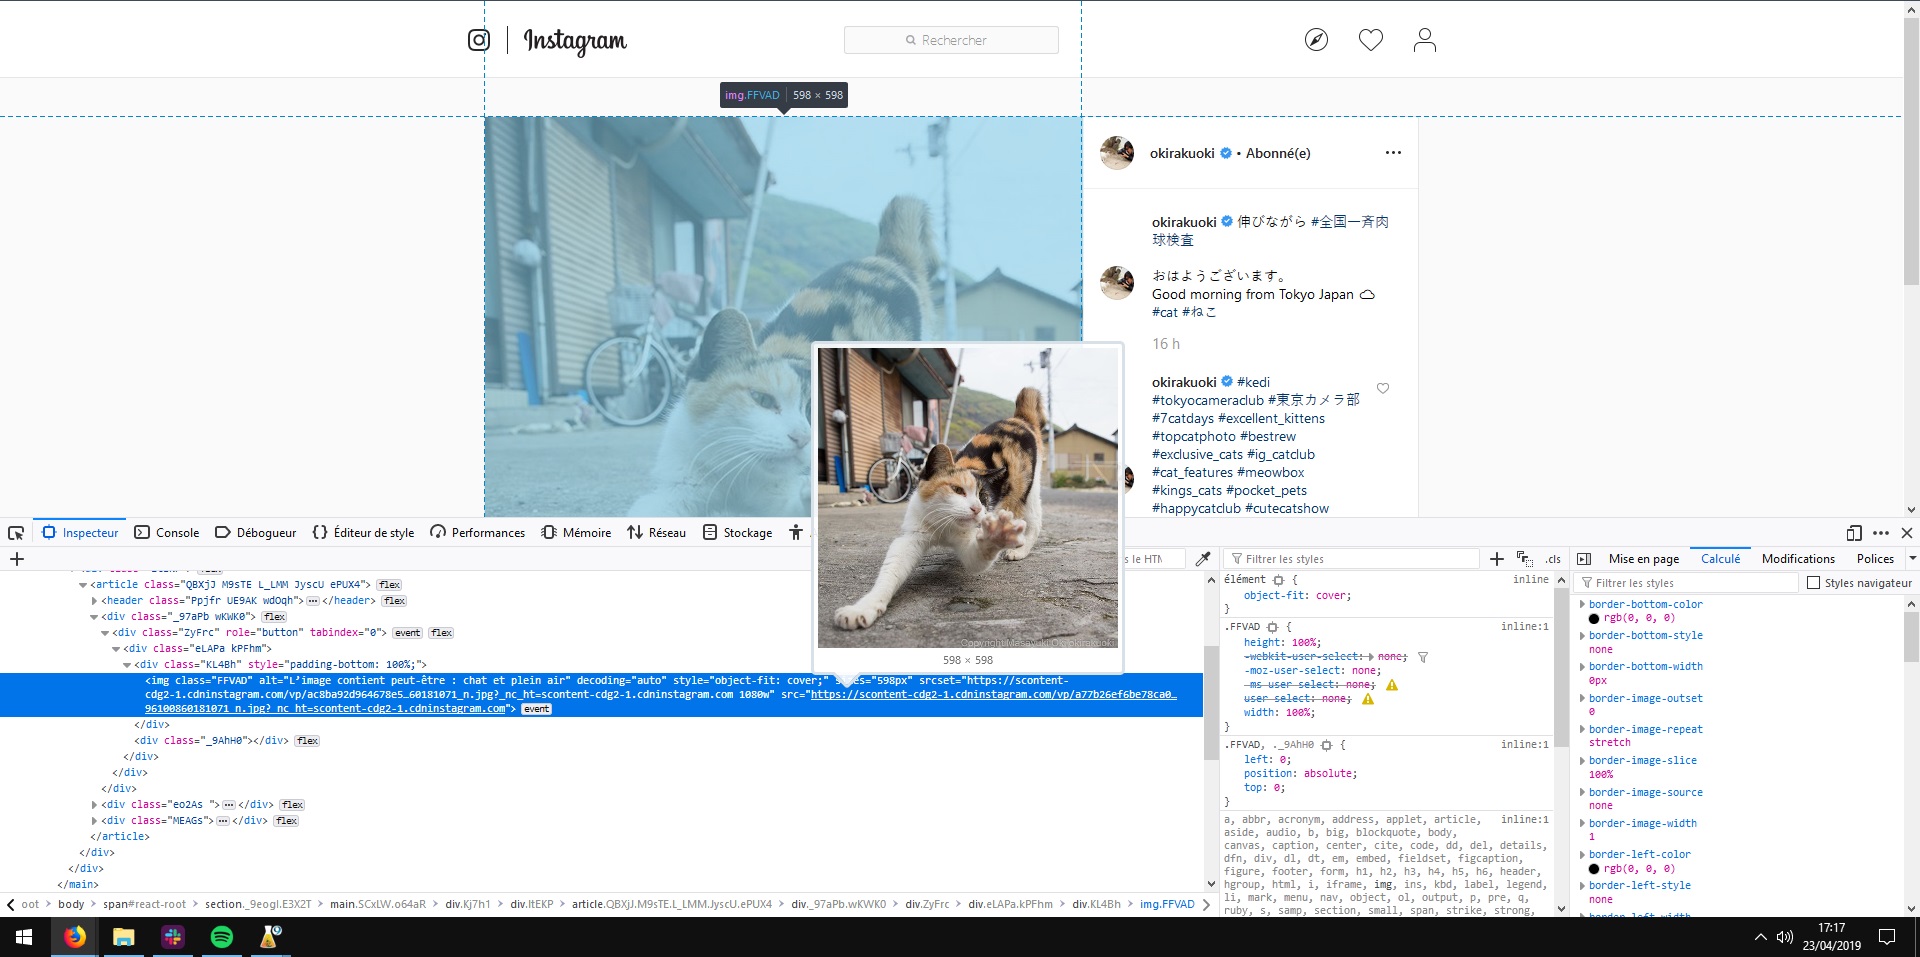Open Performances tab

(478, 533)
